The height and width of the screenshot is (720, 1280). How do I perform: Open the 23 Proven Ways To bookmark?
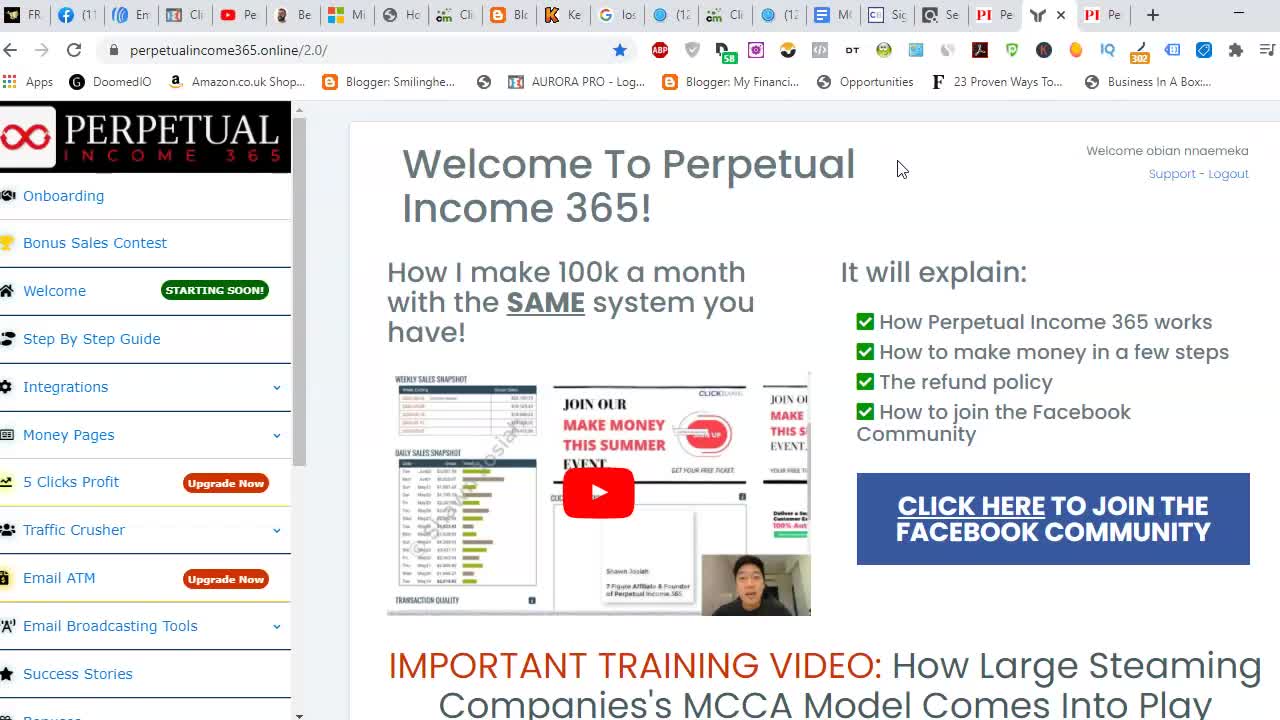click(997, 82)
